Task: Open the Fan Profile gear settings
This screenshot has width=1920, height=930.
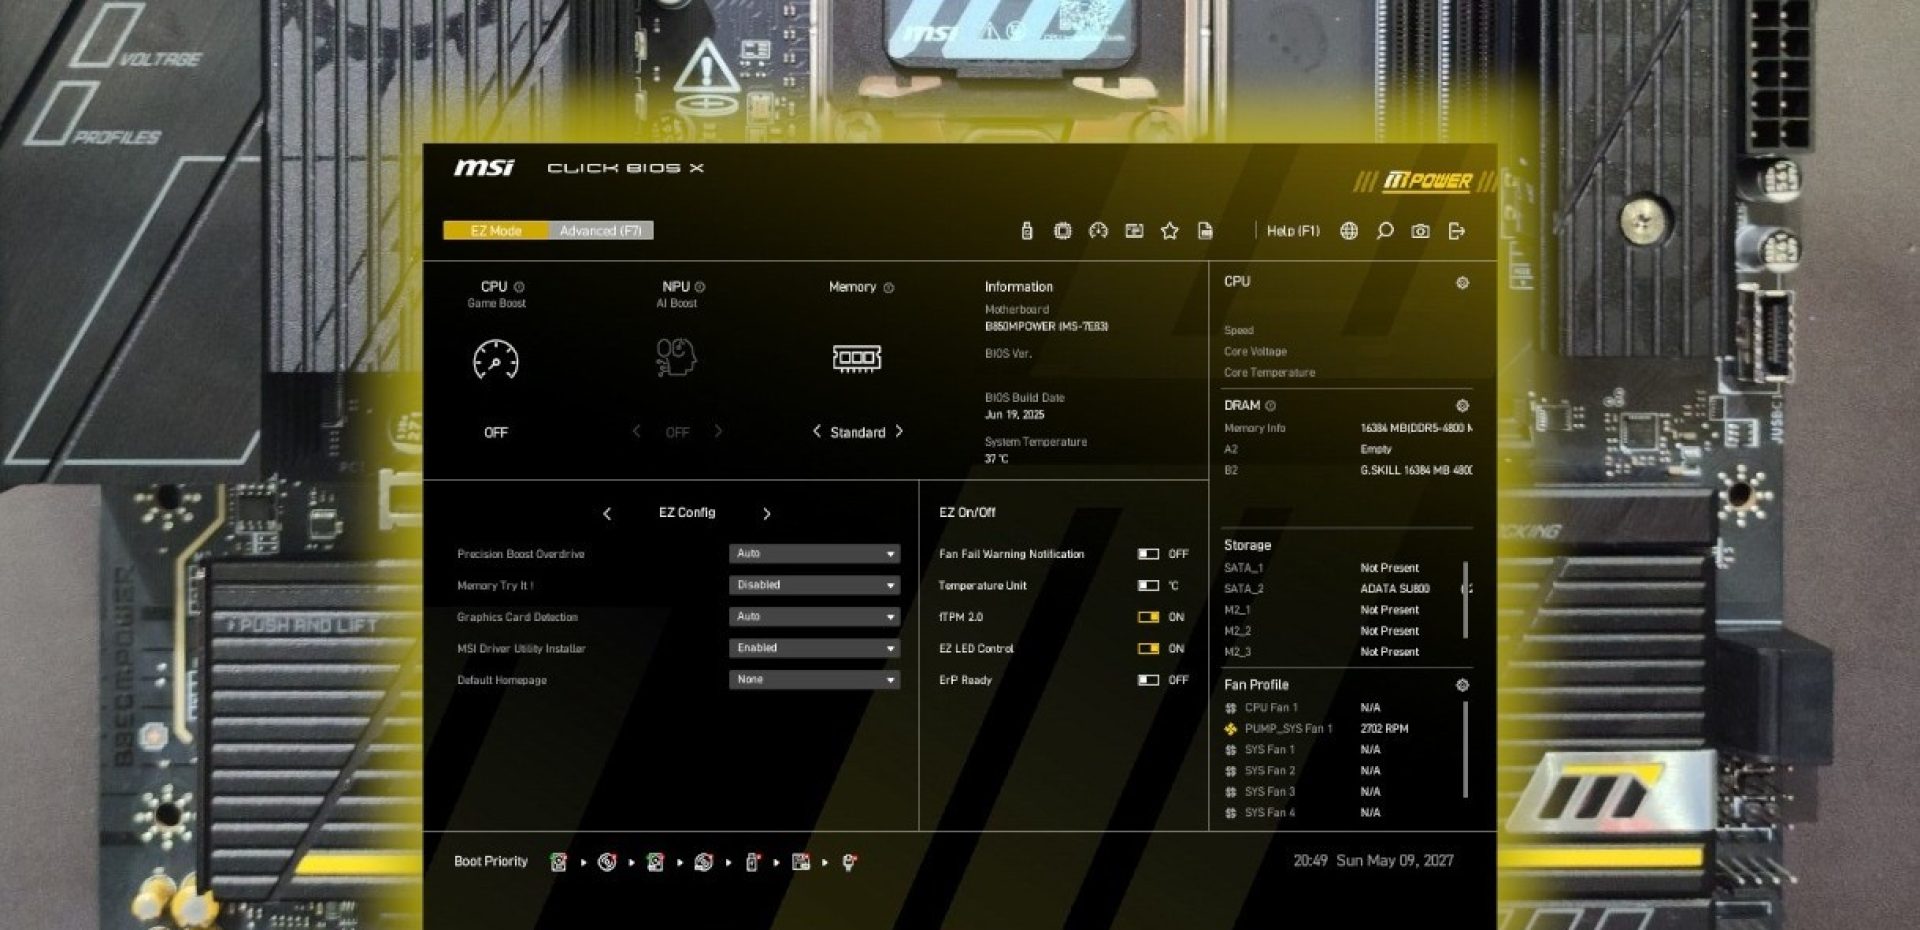Action: coord(1462,685)
